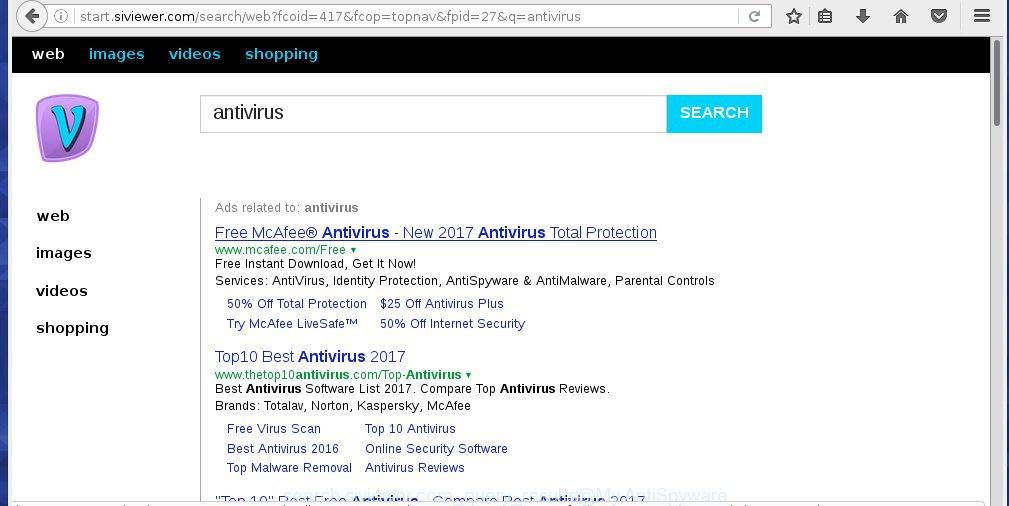Image resolution: width=1009 pixels, height=506 pixels.
Task: Expand dropdown arrow next to thetop10antivirus.com URL
Action: click(x=468, y=375)
